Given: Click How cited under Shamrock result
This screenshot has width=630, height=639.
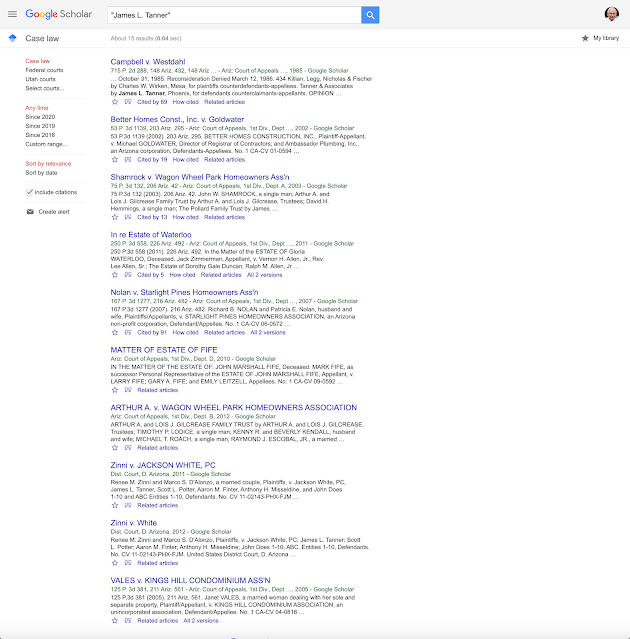Looking at the screenshot, I should pos(185,217).
